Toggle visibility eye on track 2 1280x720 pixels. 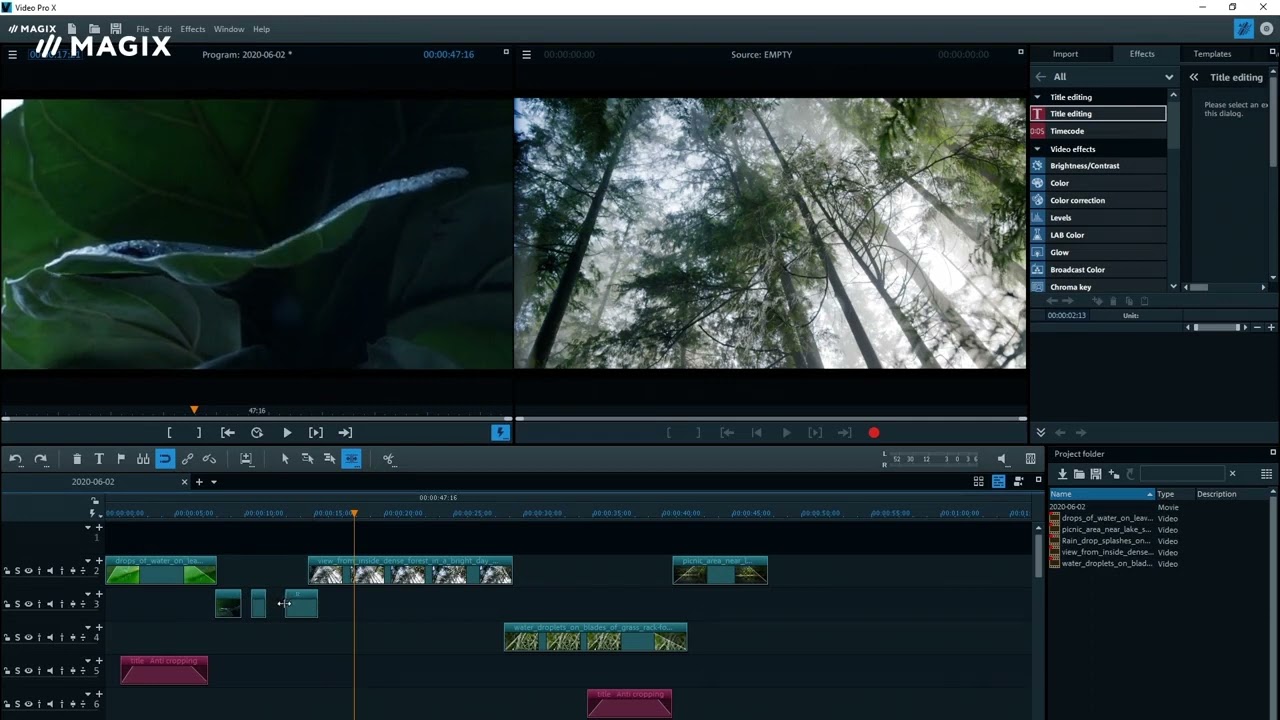tap(28, 571)
